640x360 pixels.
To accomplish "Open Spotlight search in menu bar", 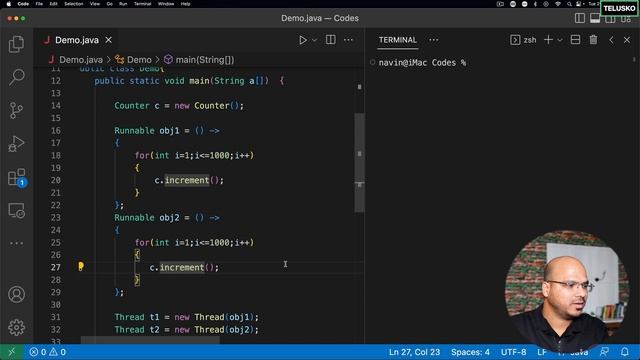I will (569, 4).
